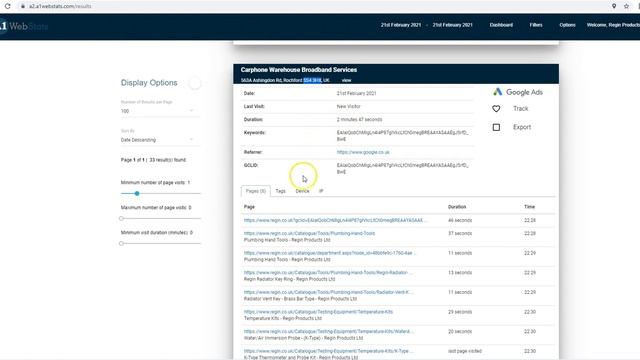640x360 pixels.
Task: Open the Catalogue/Tools/Plumbing-Hand-Tools link
Action: pos(309,233)
